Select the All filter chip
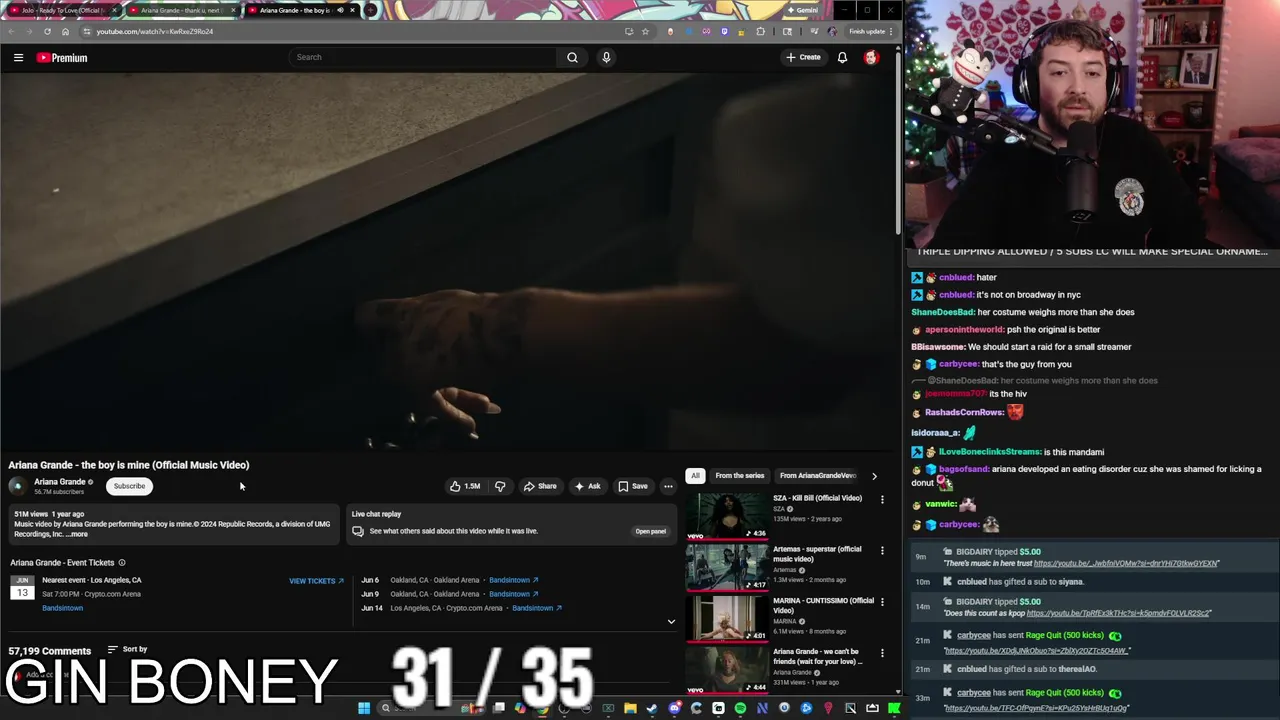Image resolution: width=1280 pixels, height=720 pixels. (695, 475)
